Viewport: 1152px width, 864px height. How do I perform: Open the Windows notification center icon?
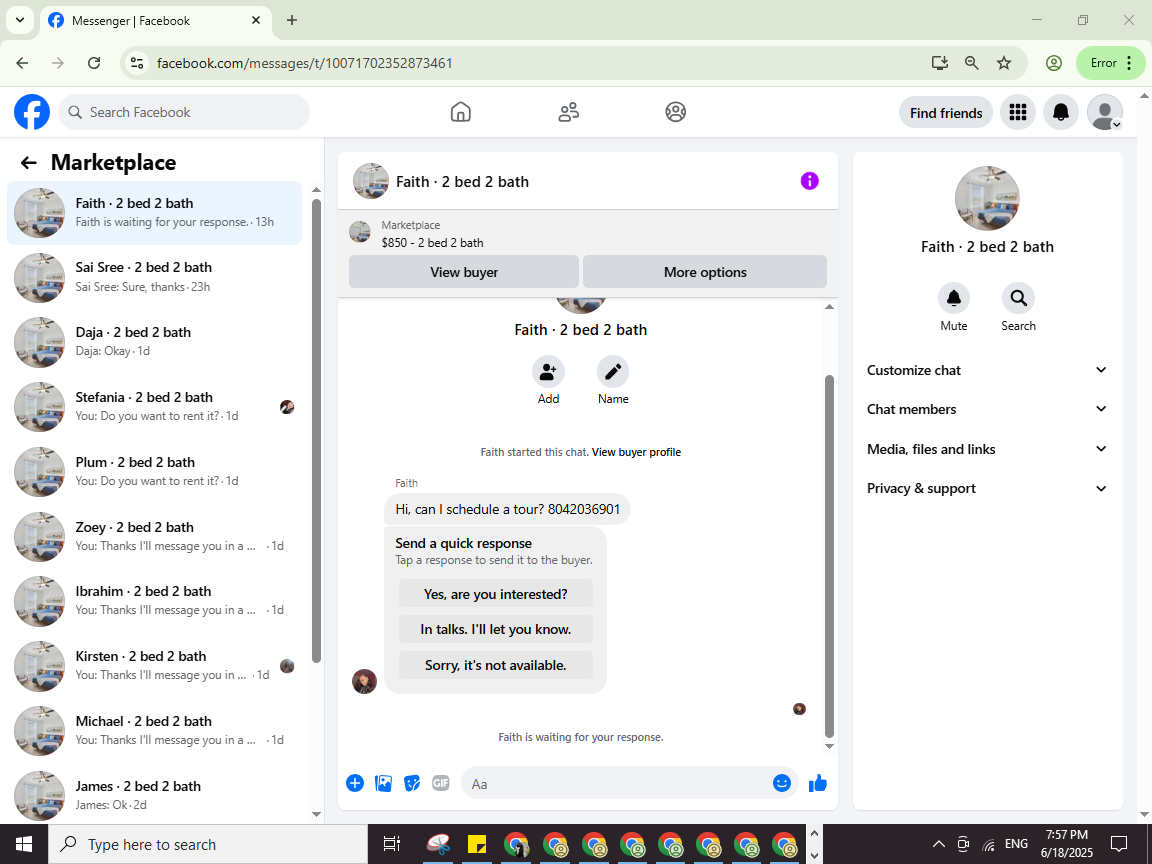[1118, 844]
